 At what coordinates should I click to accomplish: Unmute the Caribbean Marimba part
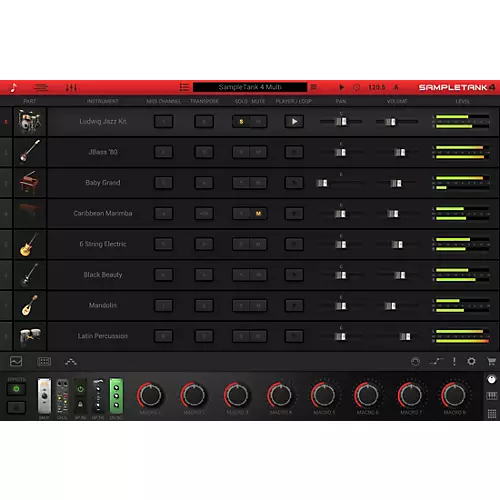point(258,214)
